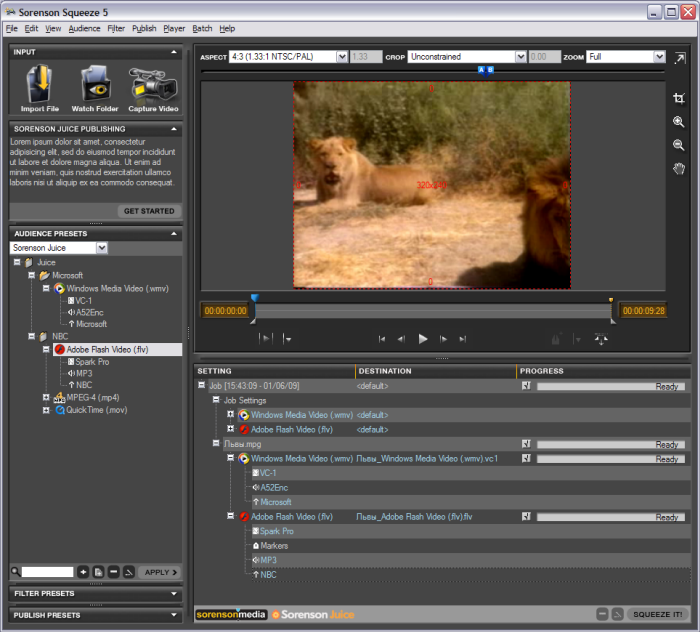Step back one frame

click(401, 339)
